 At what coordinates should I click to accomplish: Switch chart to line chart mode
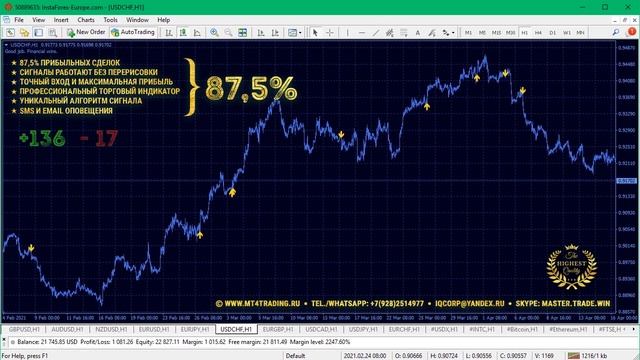(x=197, y=32)
